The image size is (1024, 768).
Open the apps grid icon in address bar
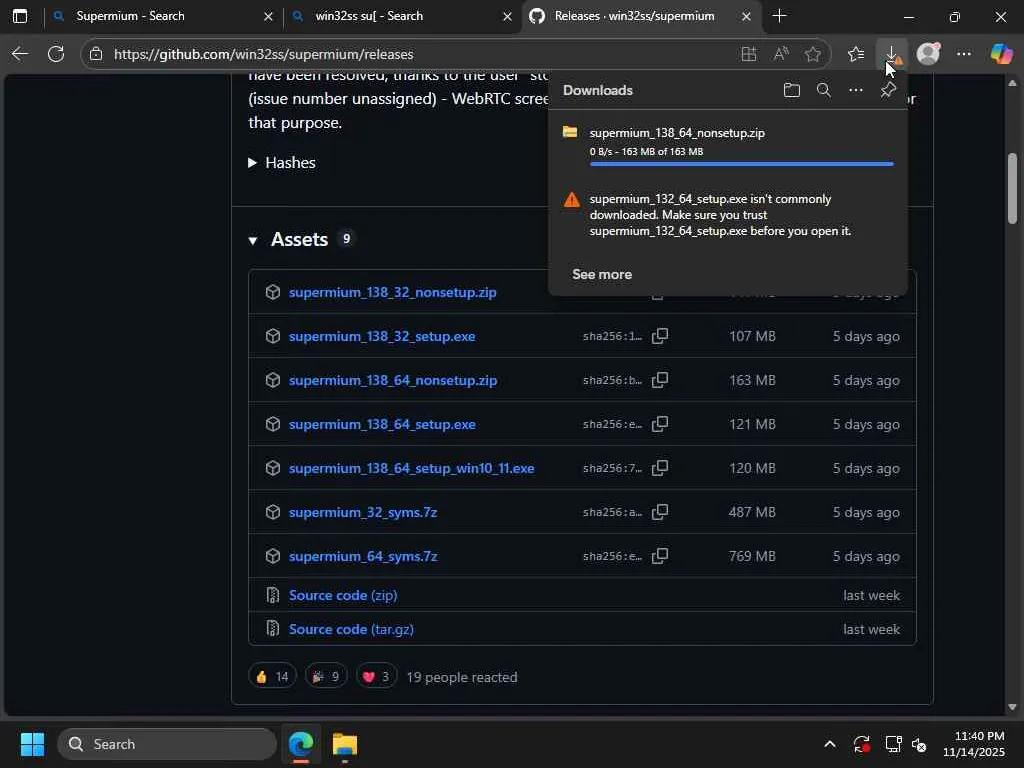click(x=748, y=54)
